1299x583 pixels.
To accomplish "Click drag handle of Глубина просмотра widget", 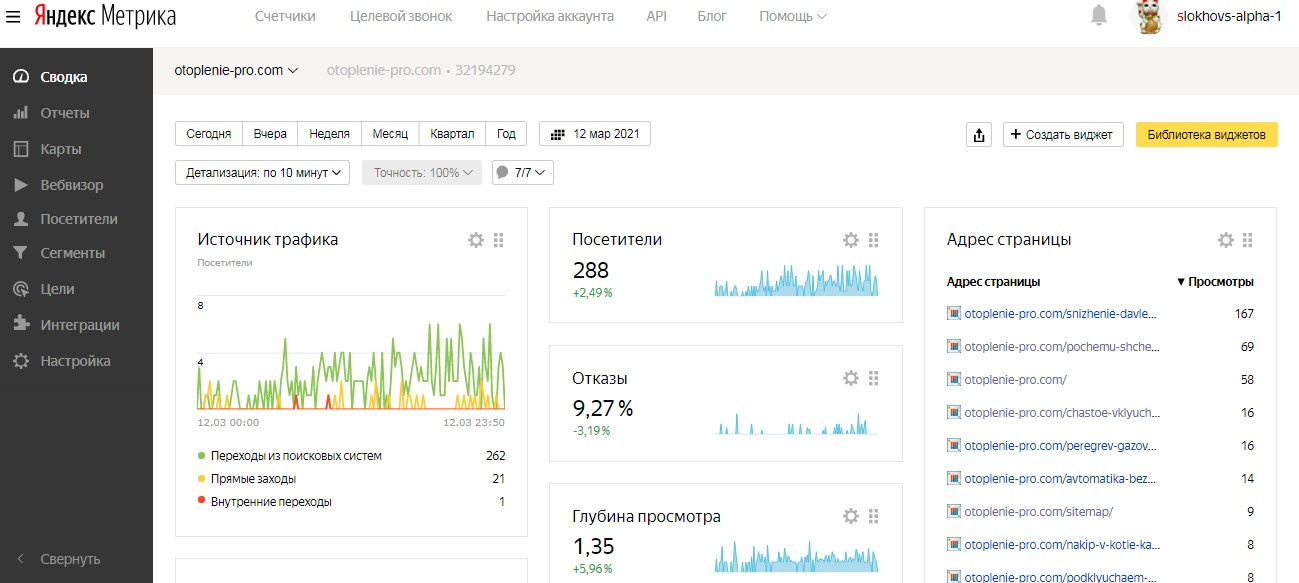I will point(874,516).
